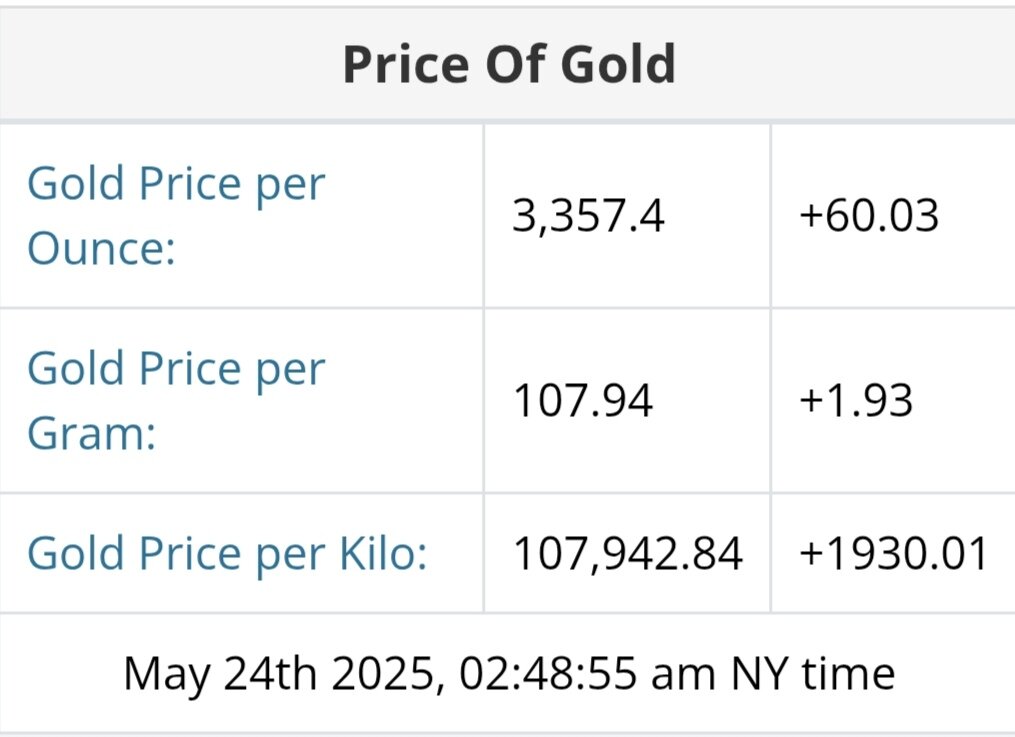This screenshot has width=1015, height=737.
Task: Open the Gold Price per Kilo link
Action: (227, 553)
